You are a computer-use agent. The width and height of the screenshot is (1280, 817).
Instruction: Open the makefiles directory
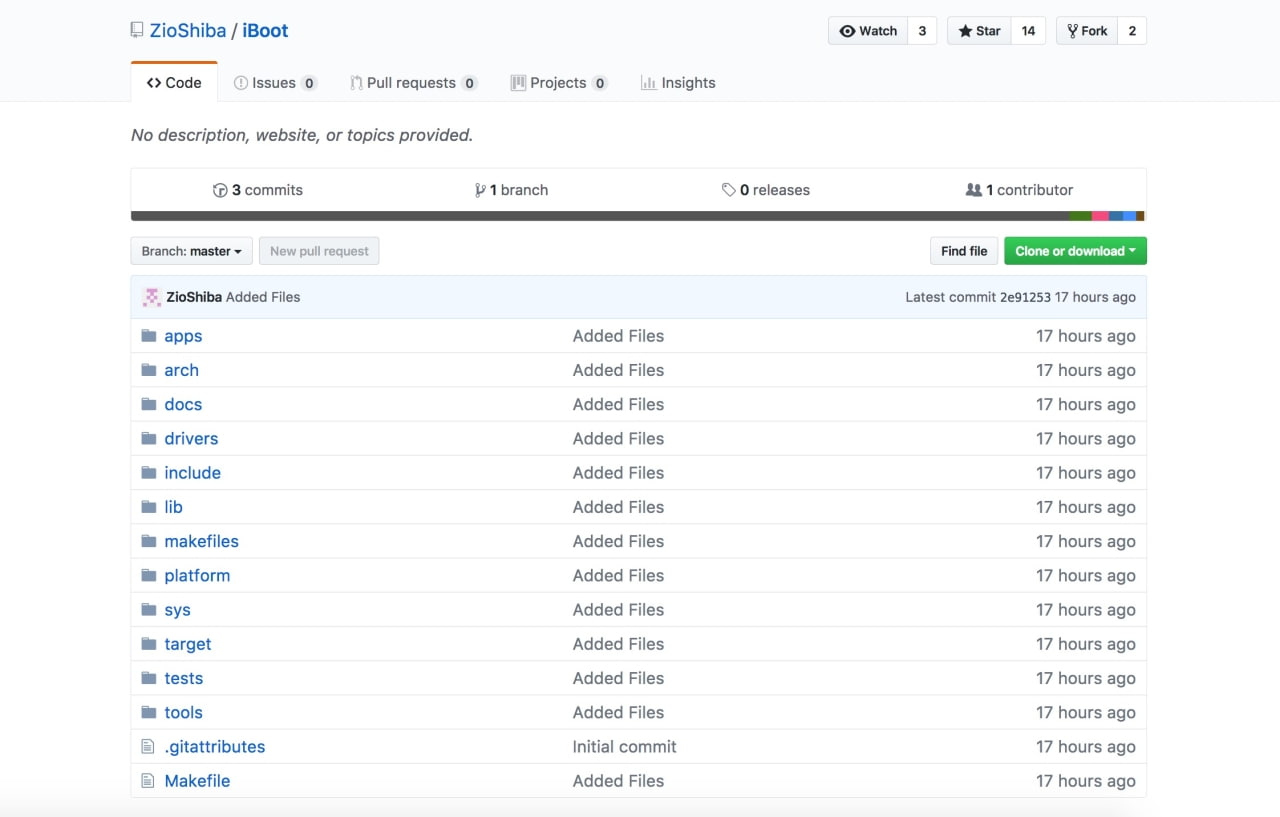click(x=201, y=541)
